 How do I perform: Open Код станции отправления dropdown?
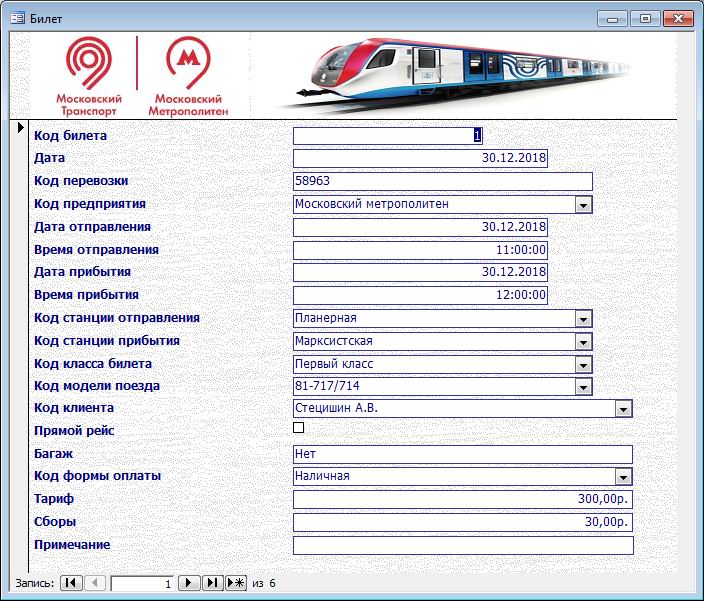pos(584,319)
